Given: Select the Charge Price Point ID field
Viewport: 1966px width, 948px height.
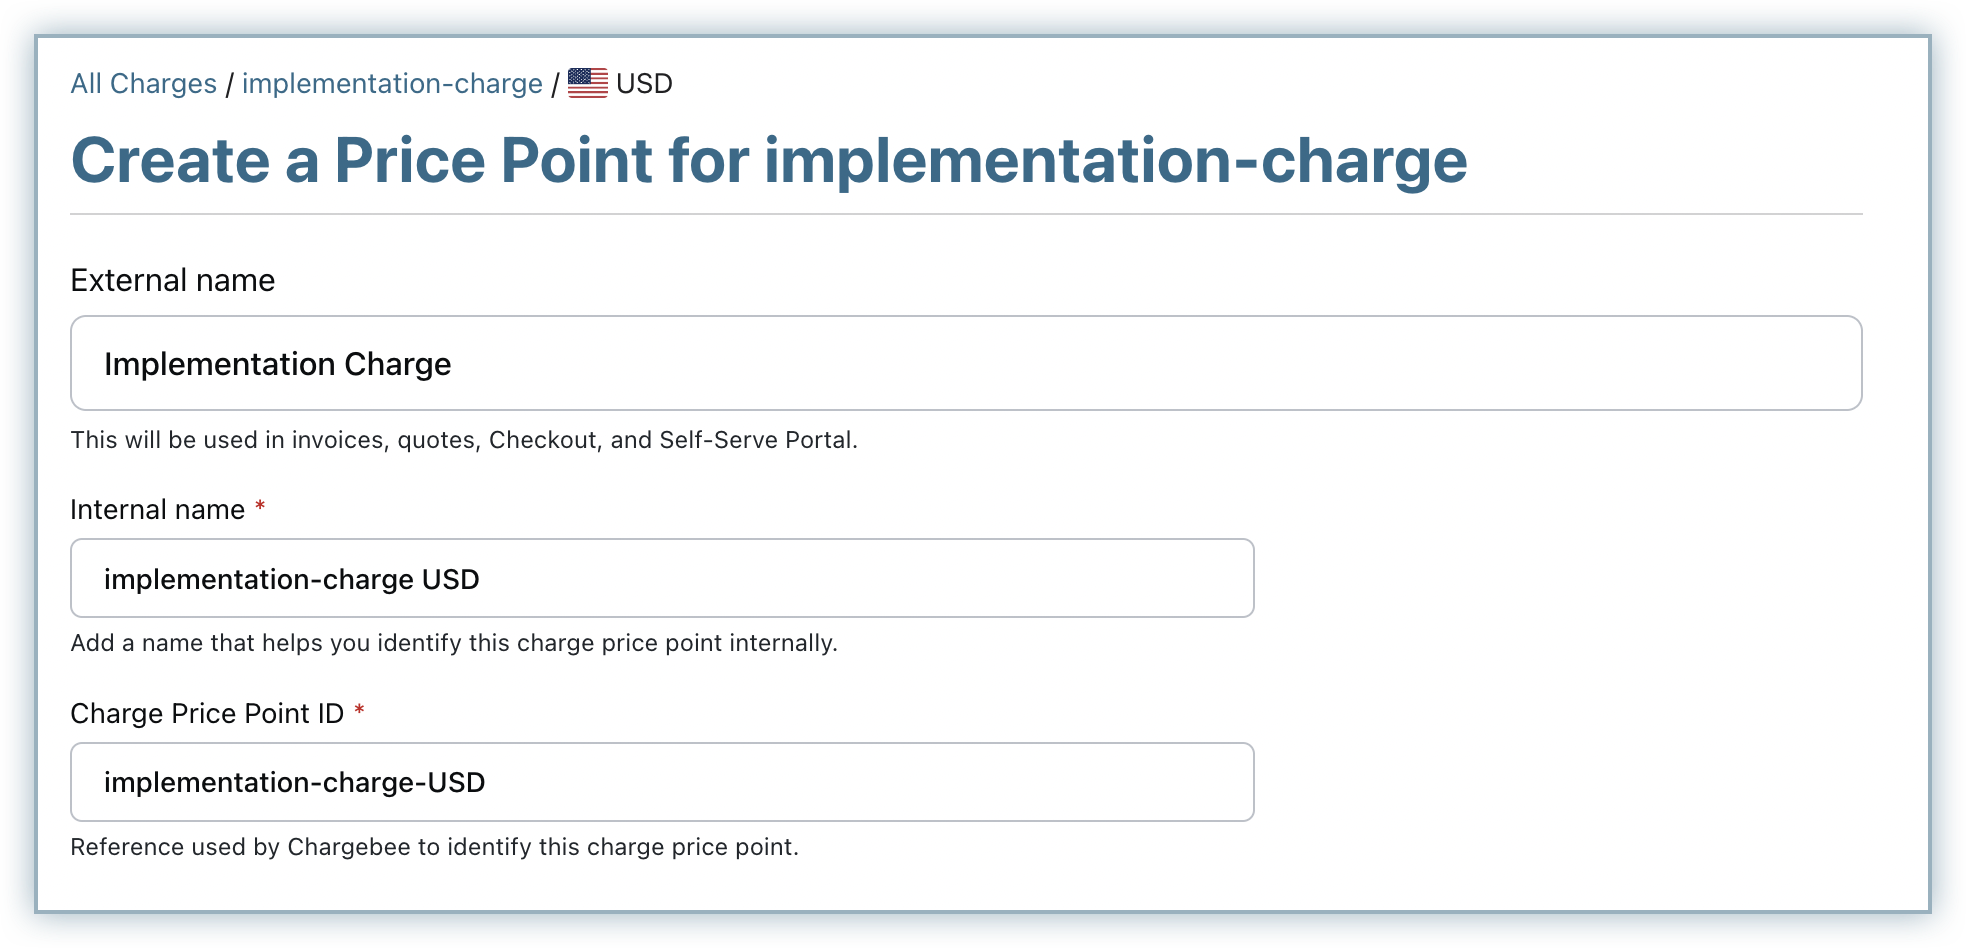Looking at the screenshot, I should click(x=661, y=782).
